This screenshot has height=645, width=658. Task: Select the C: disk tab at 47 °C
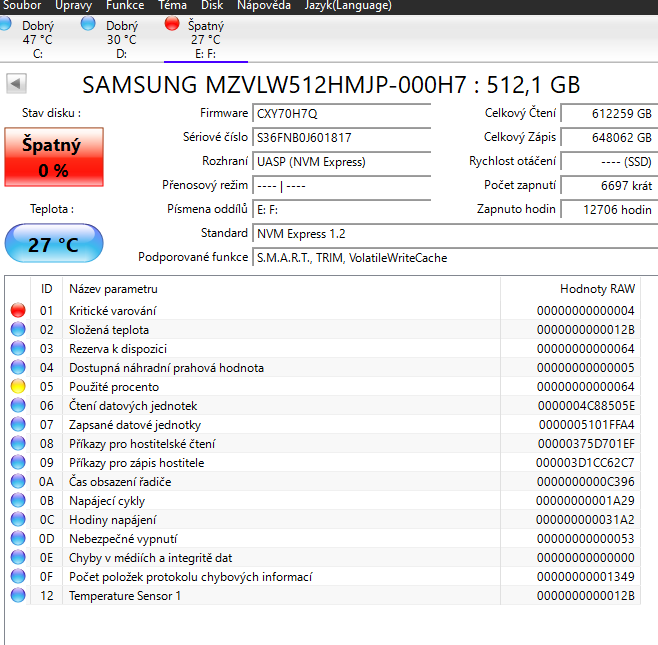click(x=38, y=39)
